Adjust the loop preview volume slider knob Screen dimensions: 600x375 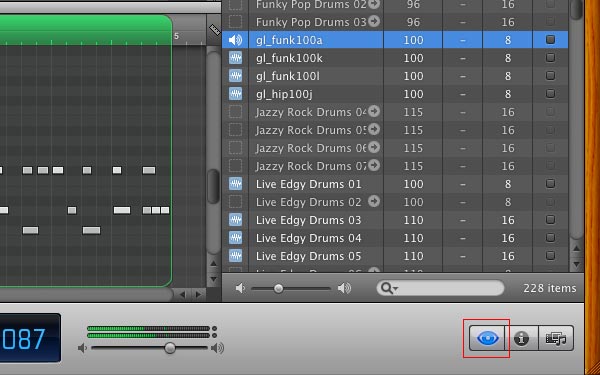point(279,288)
